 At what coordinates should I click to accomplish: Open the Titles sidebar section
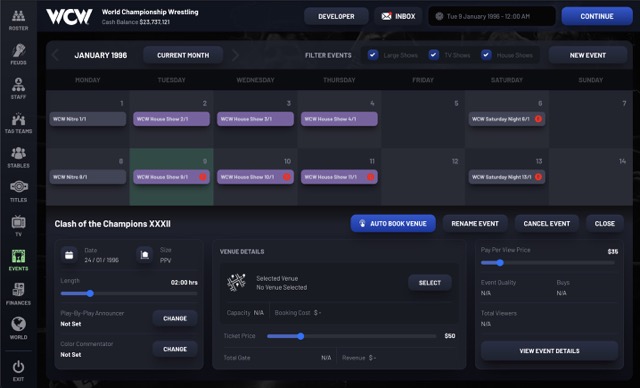tap(18, 192)
